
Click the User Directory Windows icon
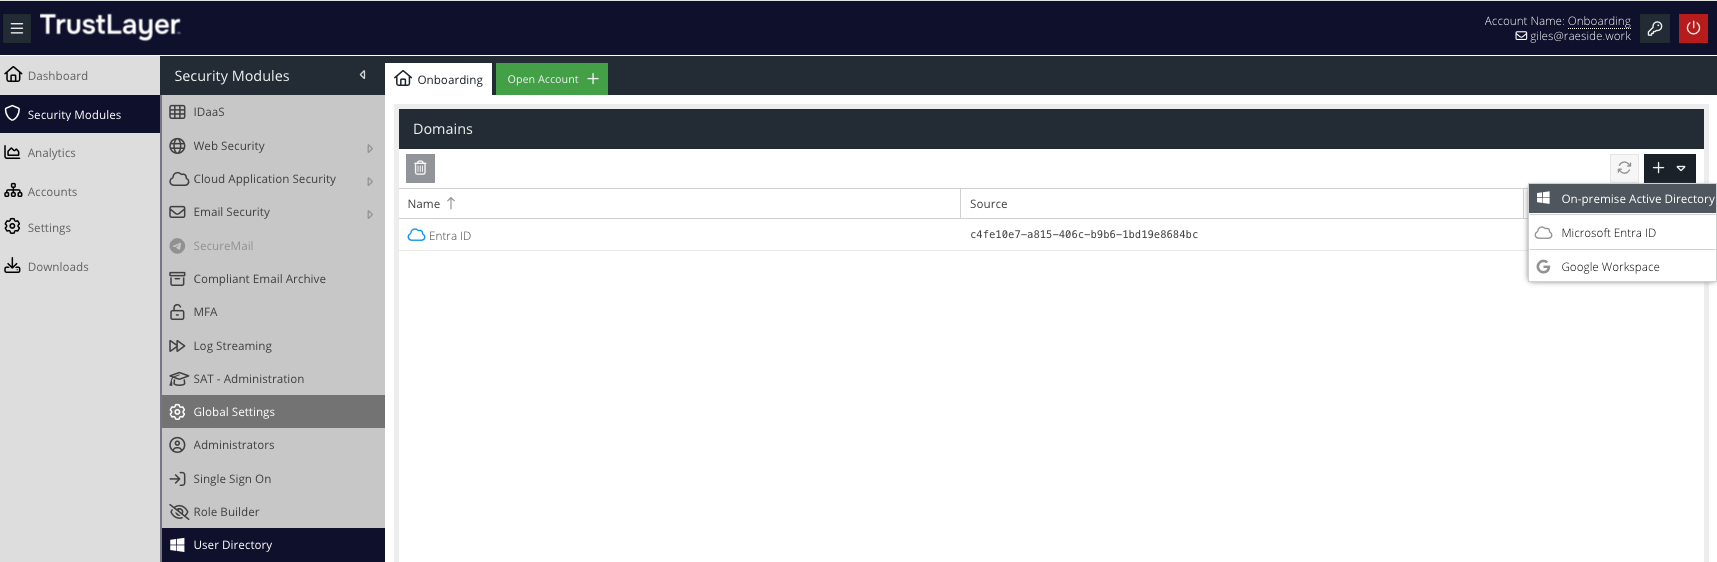tap(177, 545)
